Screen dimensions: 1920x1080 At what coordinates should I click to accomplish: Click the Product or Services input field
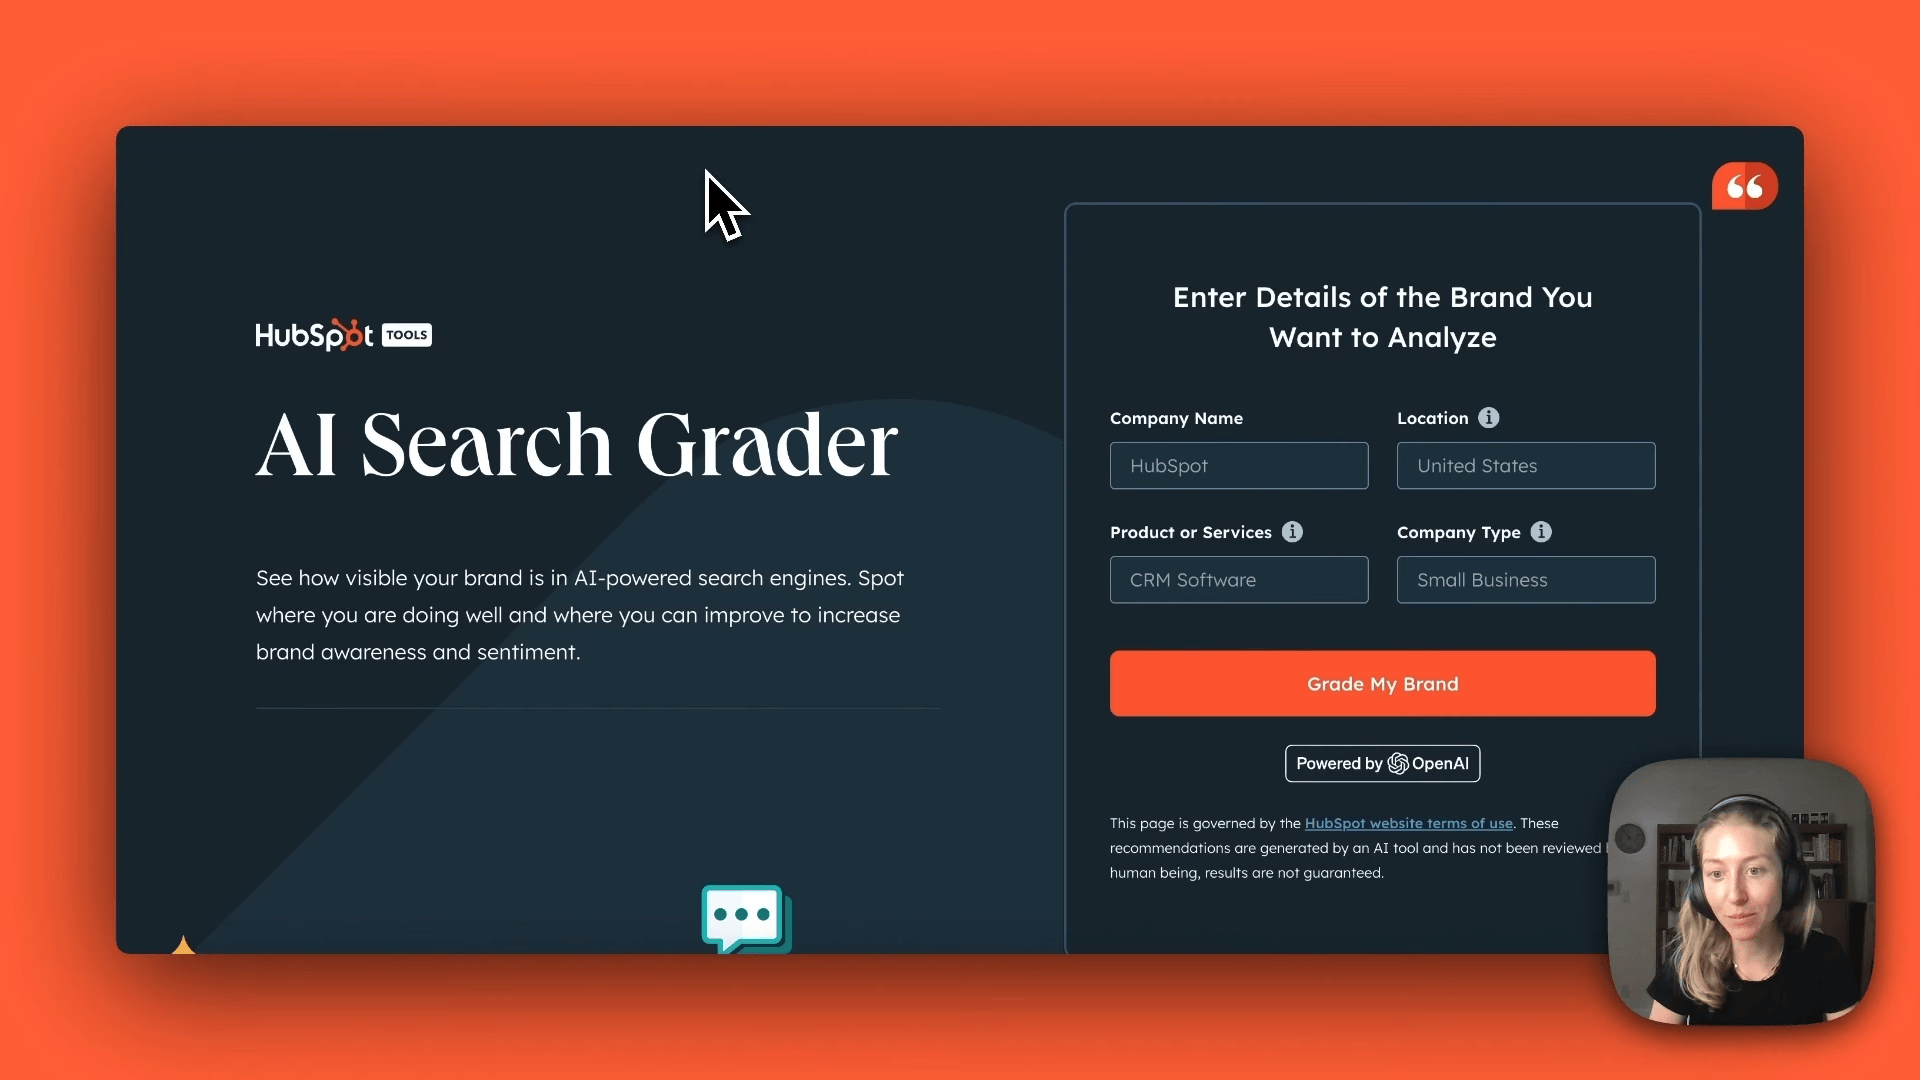click(x=1238, y=579)
